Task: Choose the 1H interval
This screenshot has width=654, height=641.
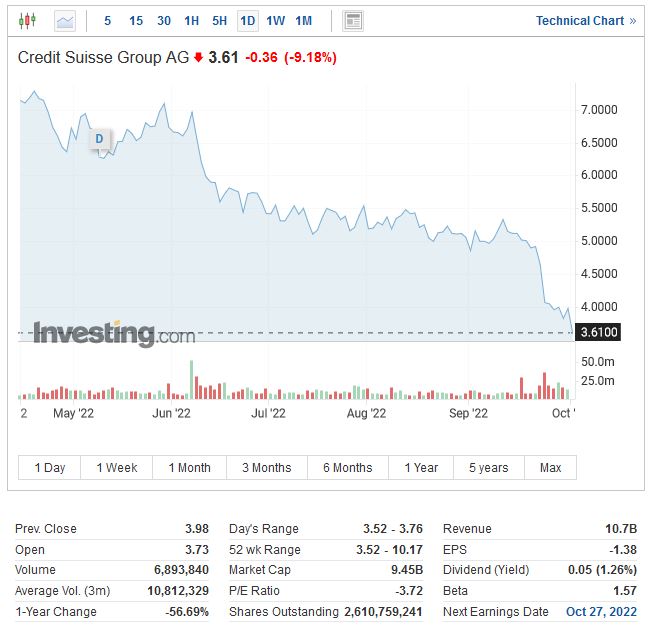Action: click(192, 20)
